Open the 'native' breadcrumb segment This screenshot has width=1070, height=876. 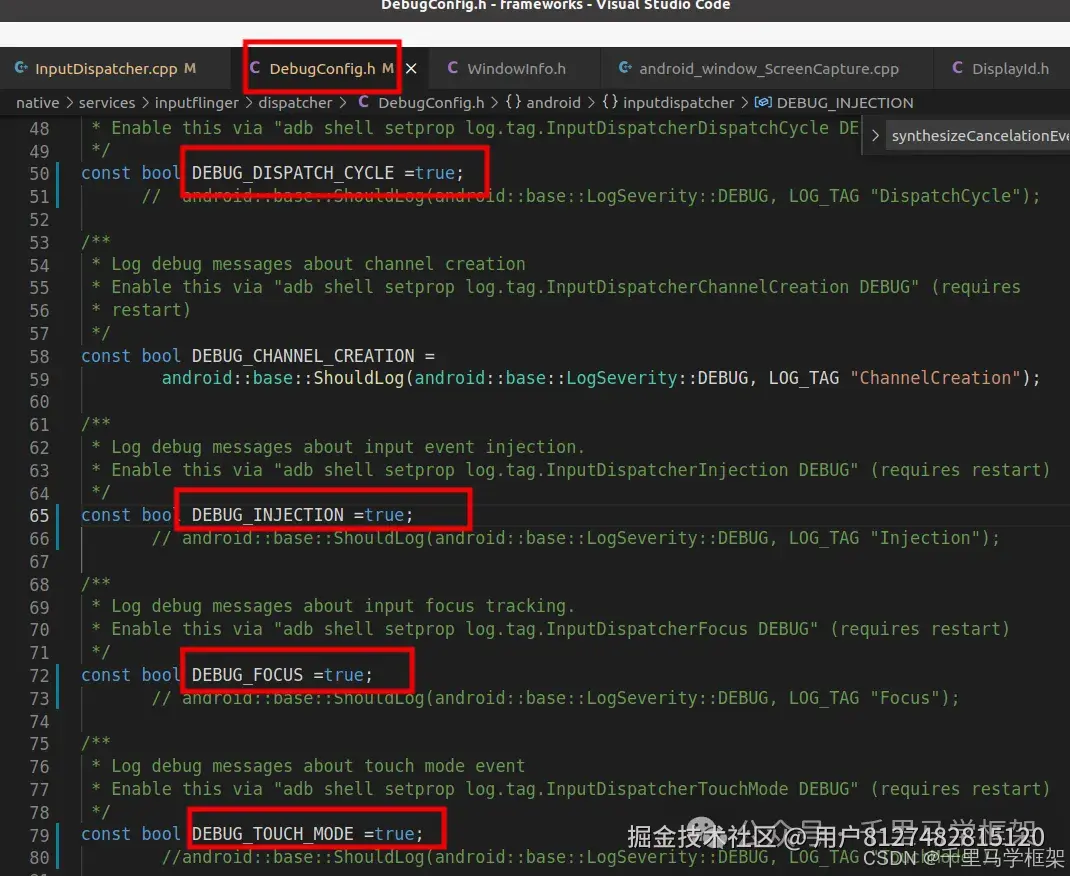(38, 103)
